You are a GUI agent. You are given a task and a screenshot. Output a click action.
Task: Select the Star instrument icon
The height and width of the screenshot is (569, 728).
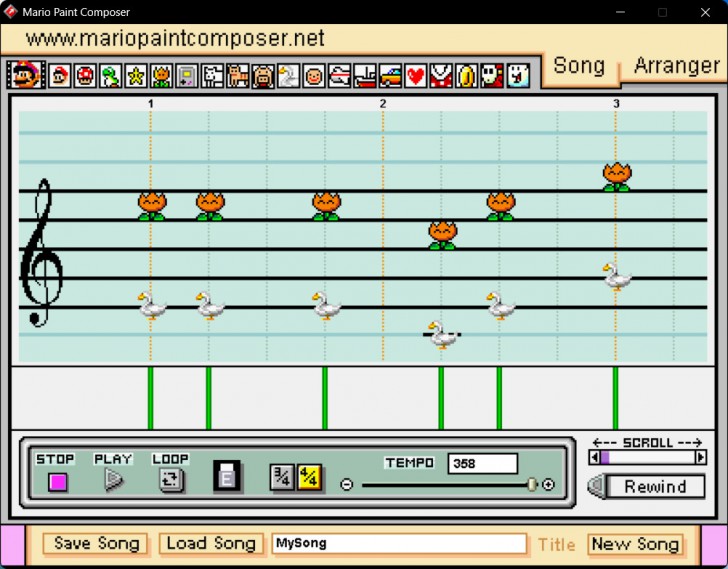coord(136,76)
